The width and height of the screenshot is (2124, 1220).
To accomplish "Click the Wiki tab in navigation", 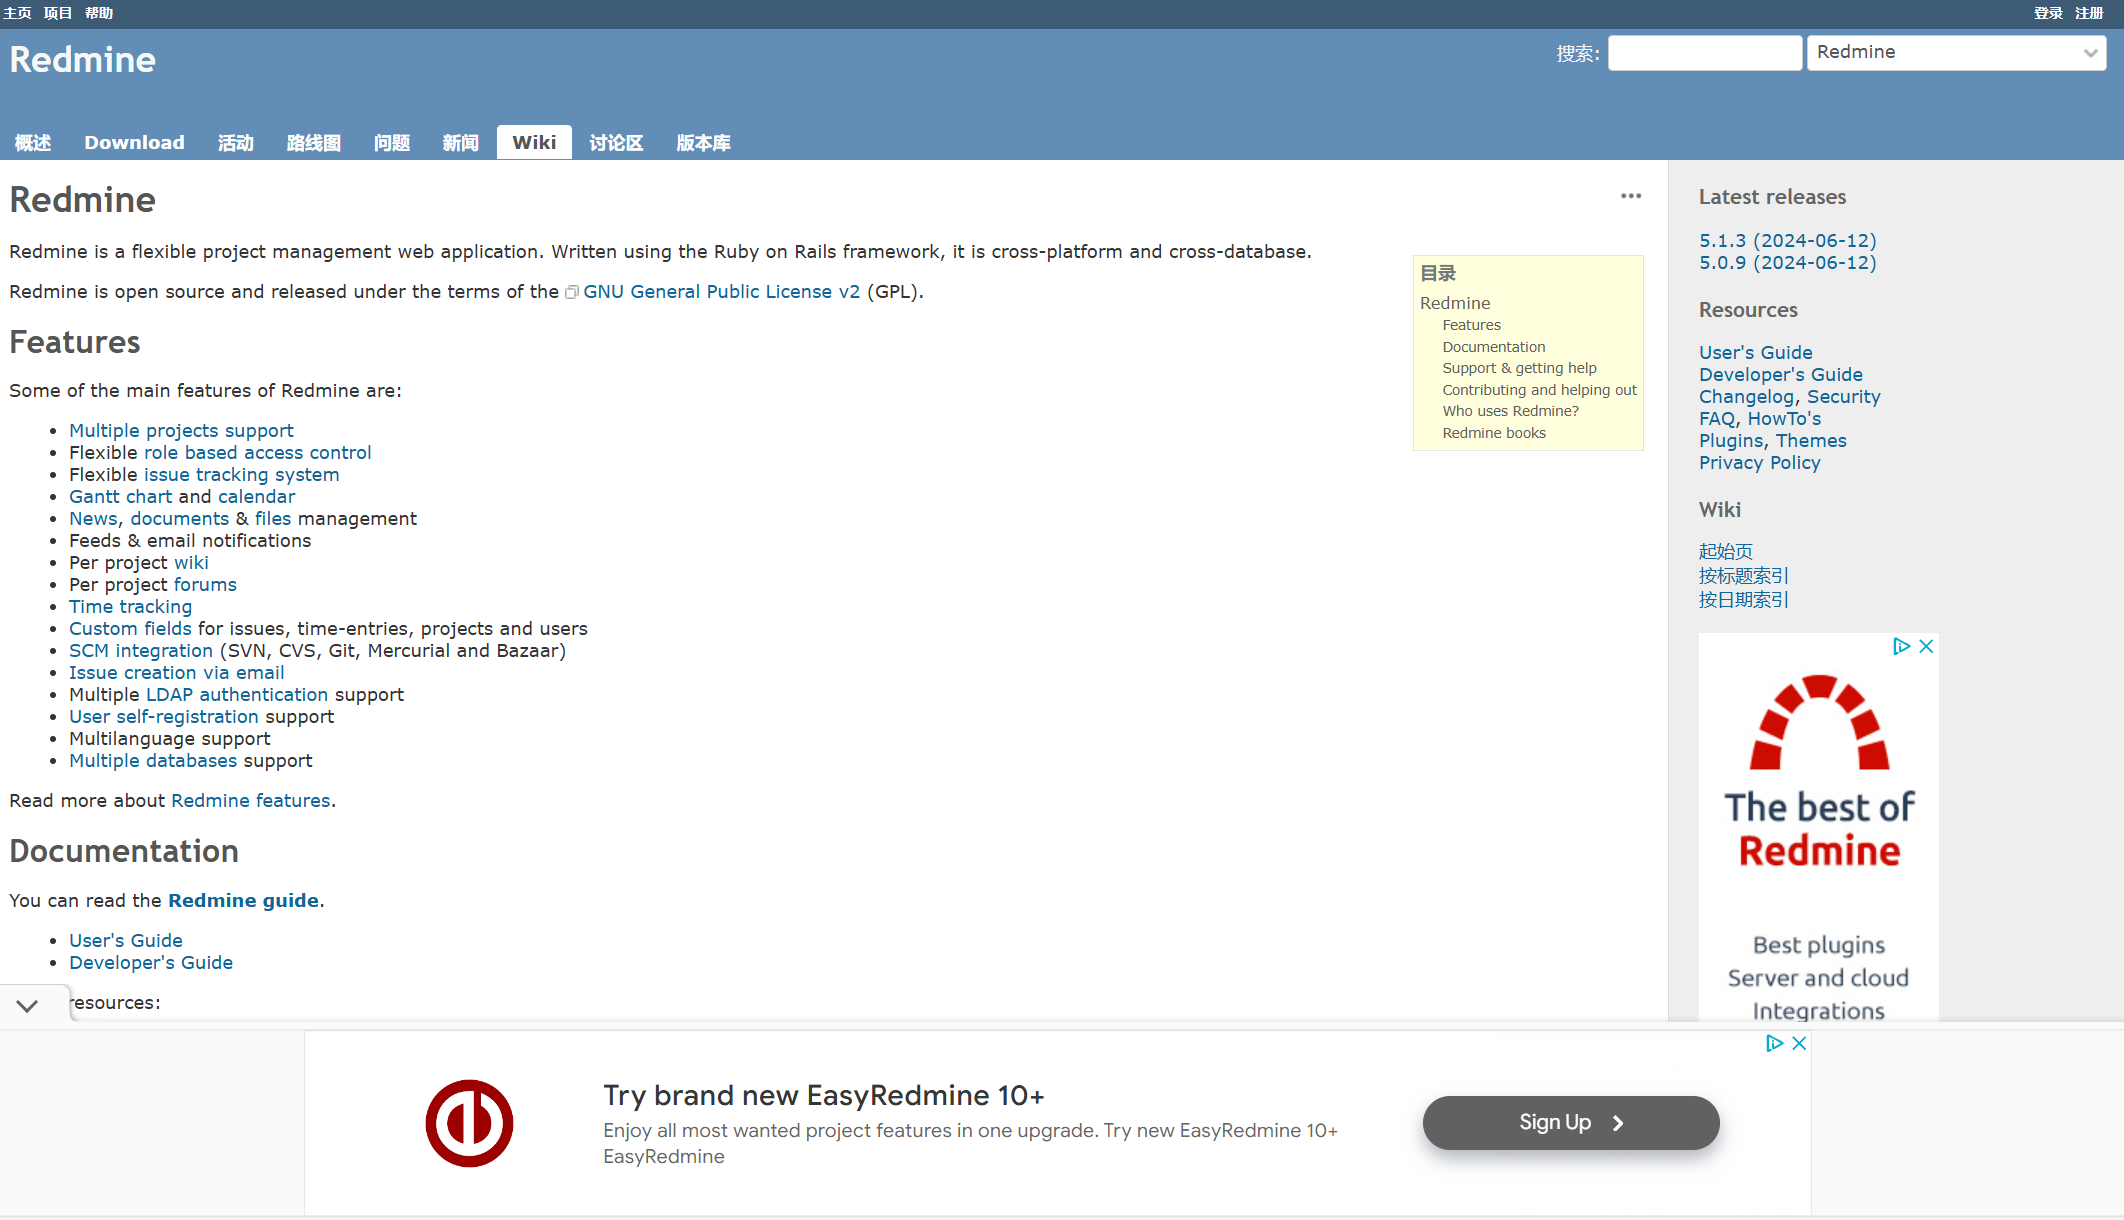I will (534, 142).
